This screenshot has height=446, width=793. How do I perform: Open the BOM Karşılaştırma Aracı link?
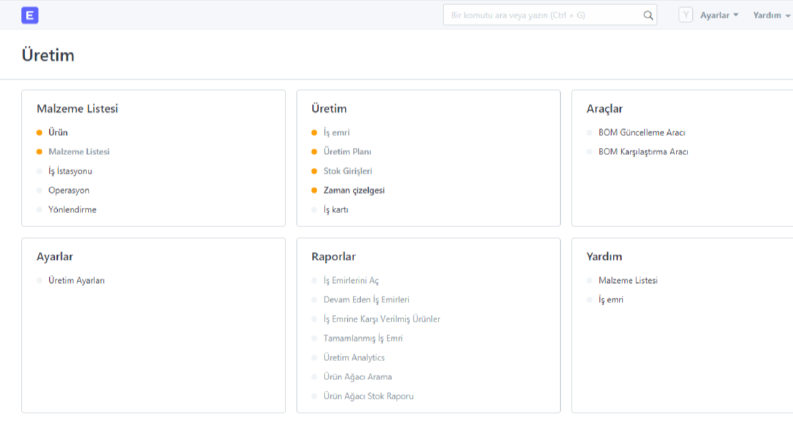click(643, 152)
